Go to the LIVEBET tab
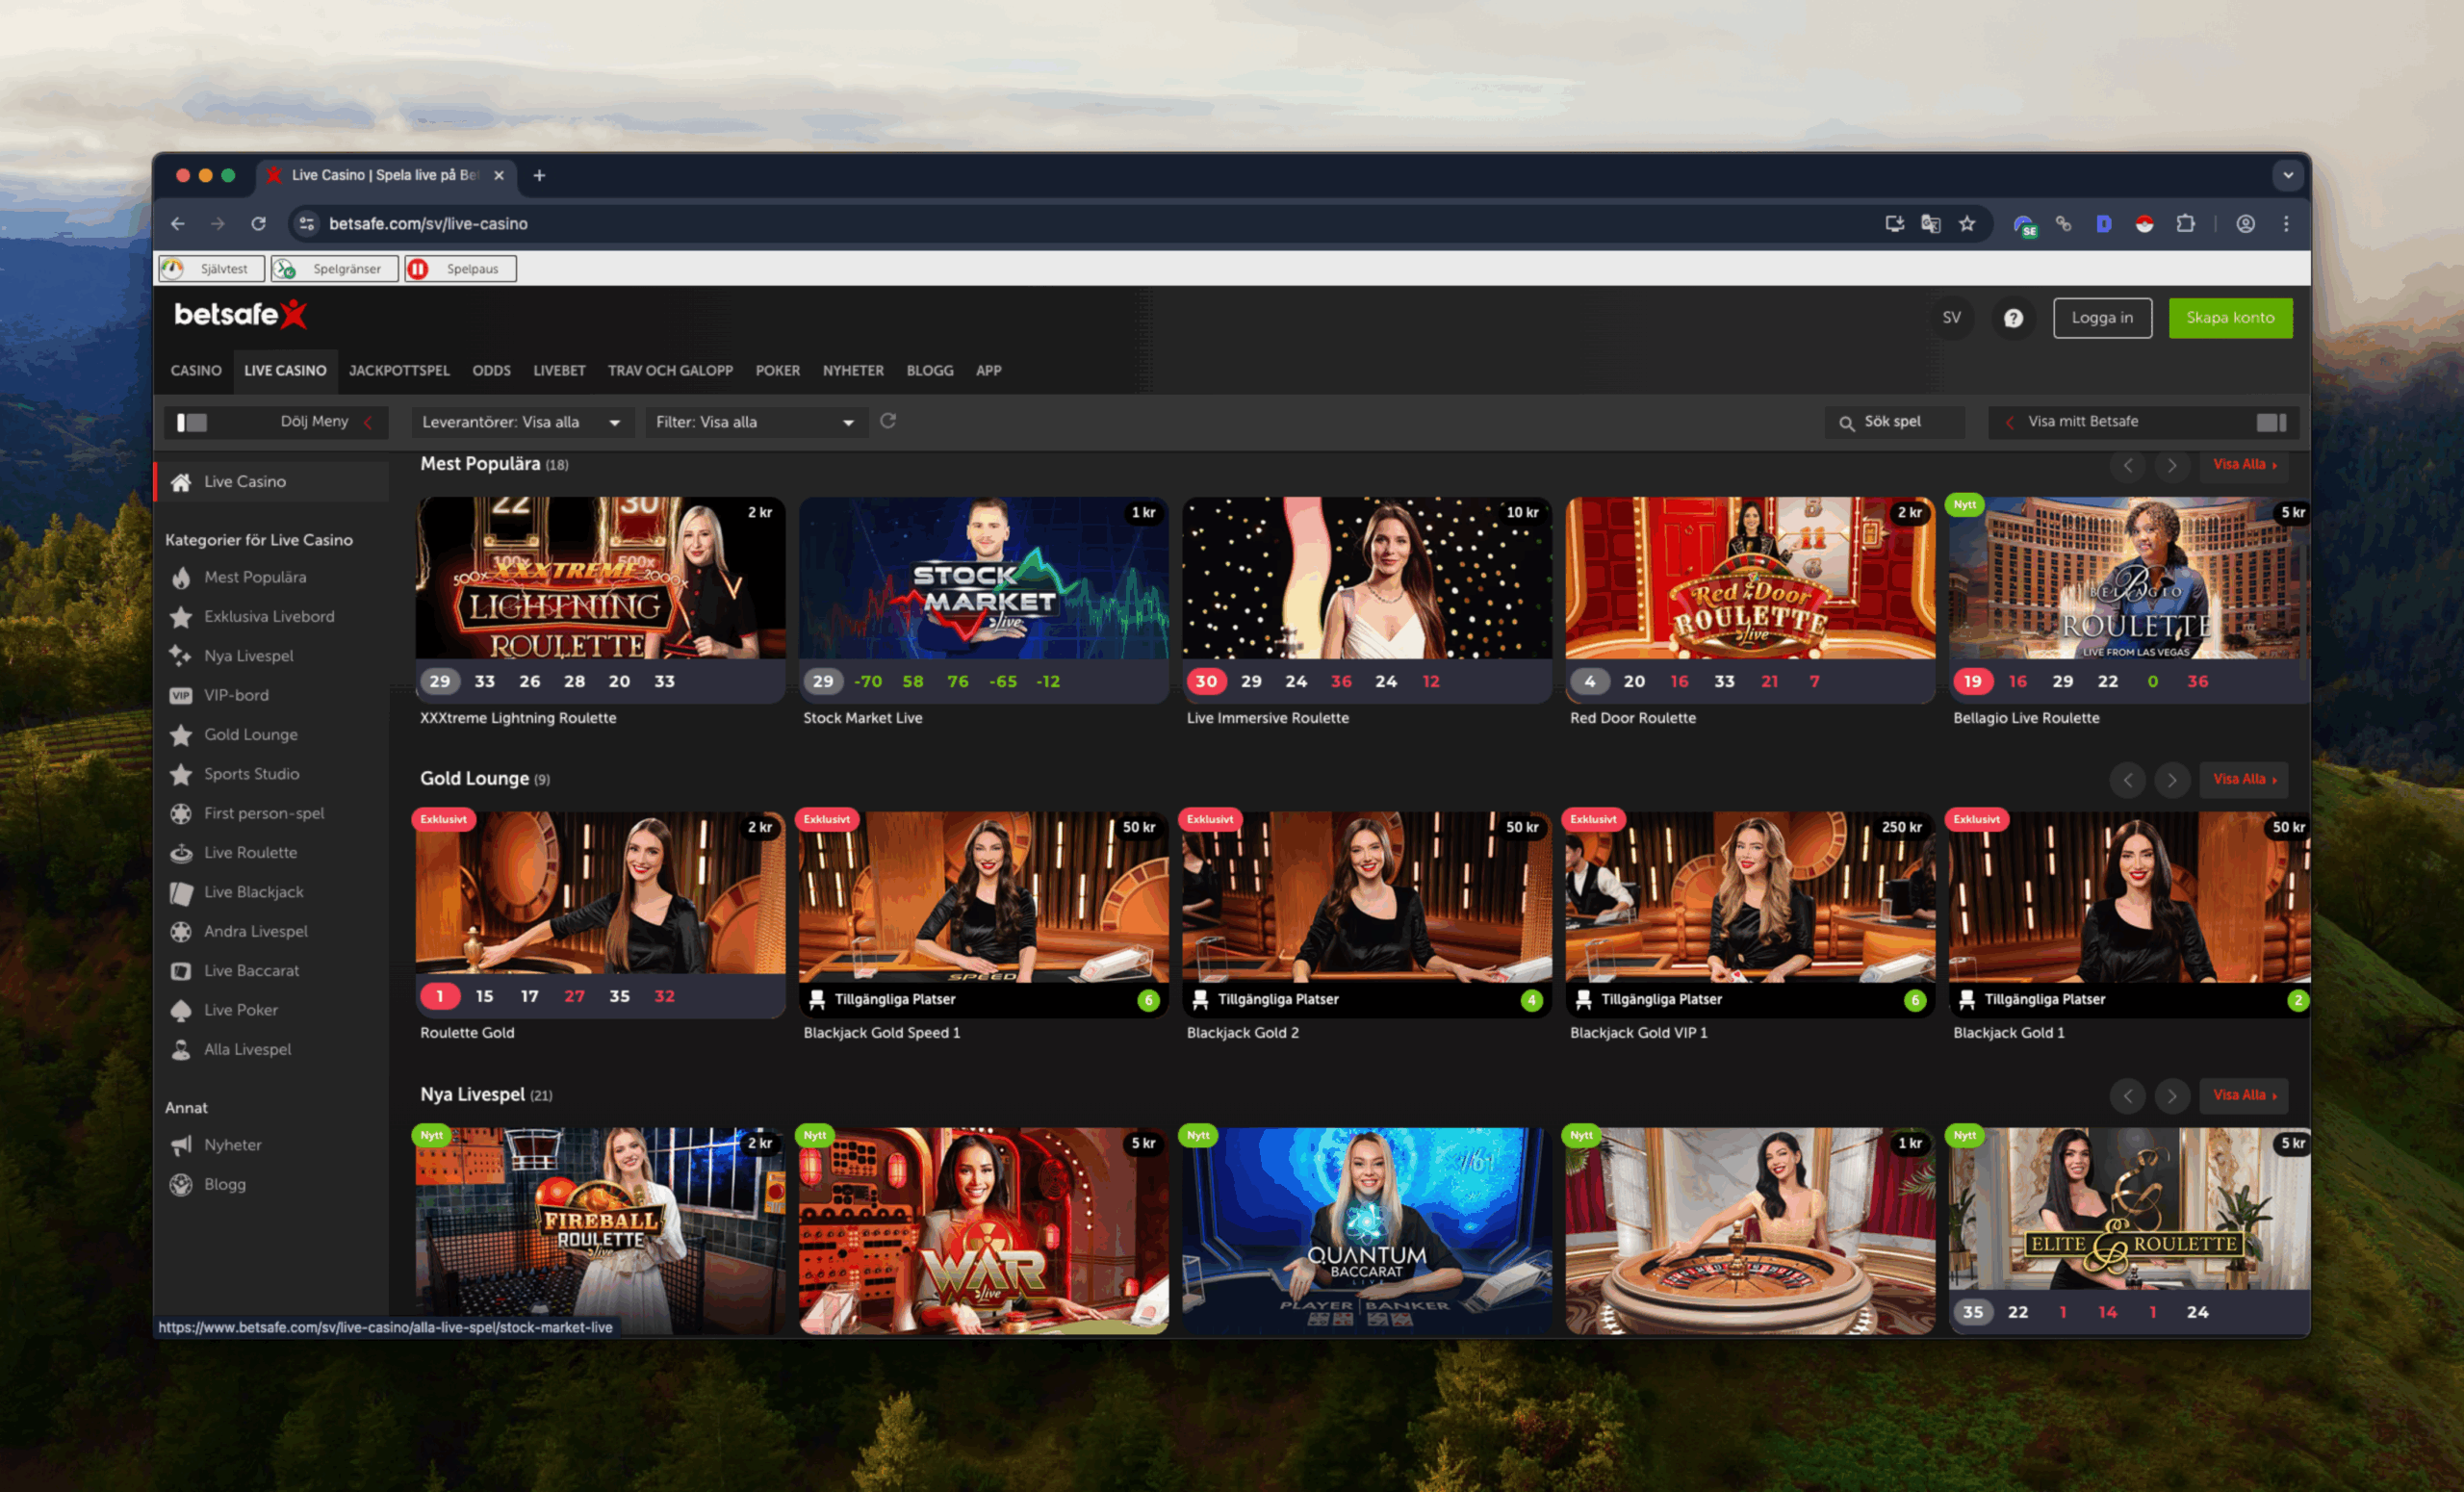2464x1492 pixels. pyautogui.click(x=559, y=371)
